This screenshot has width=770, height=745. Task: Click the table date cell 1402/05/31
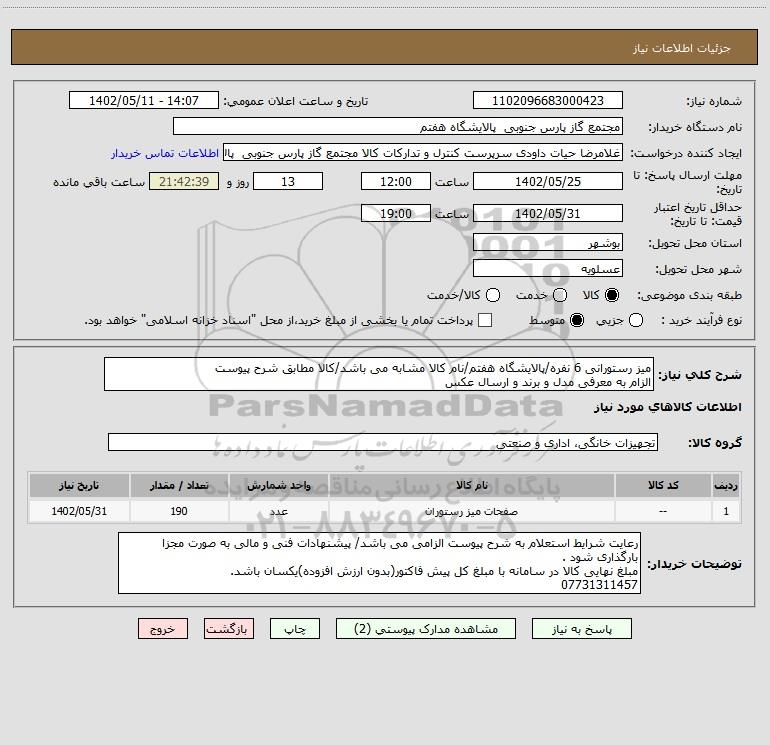click(x=79, y=511)
